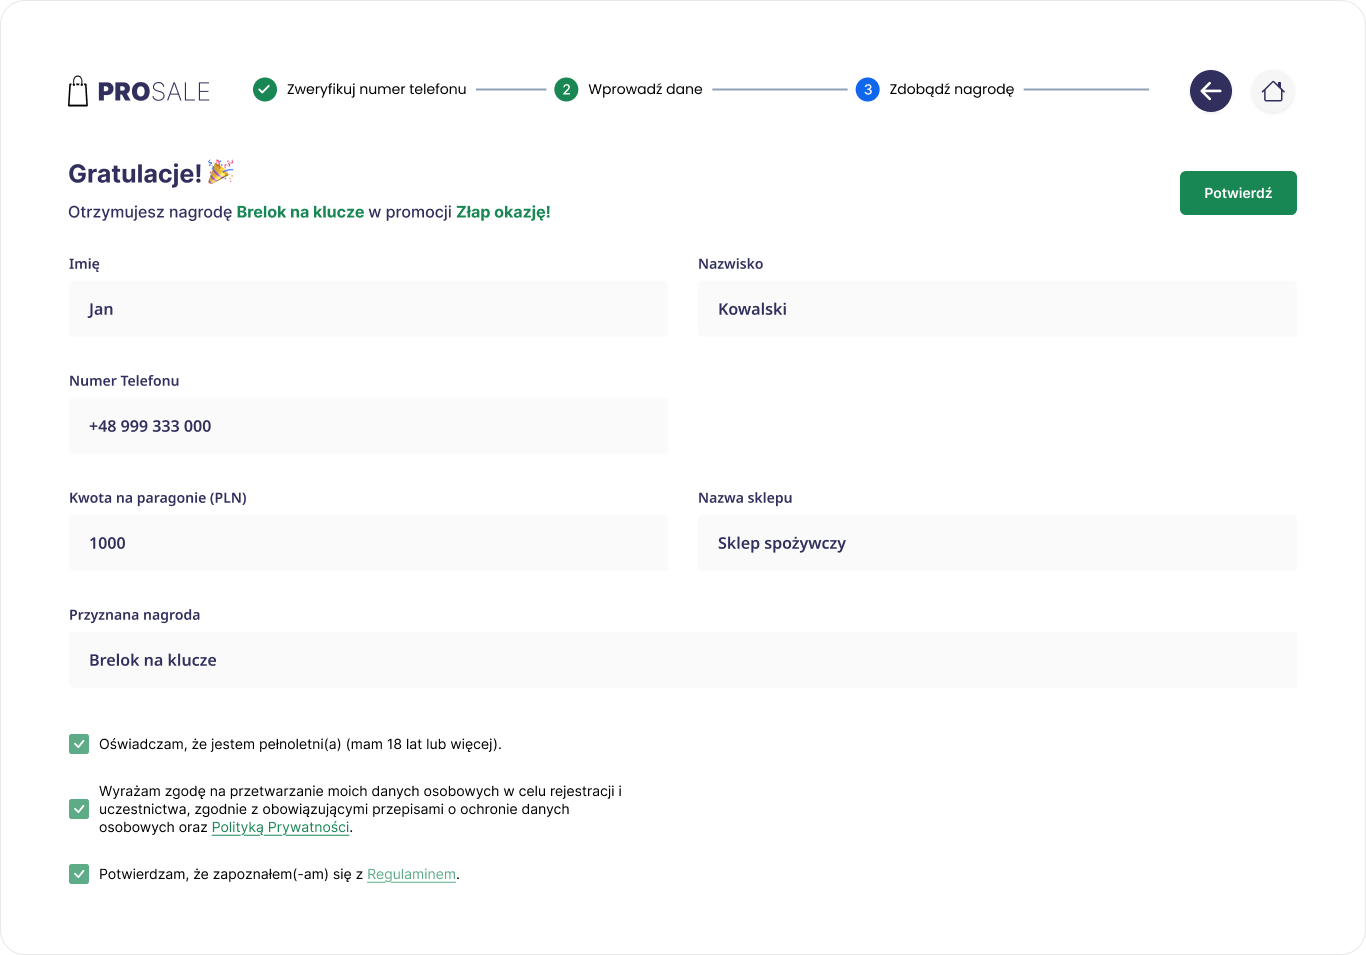Screen dimensions: 1366x955
Task: Uncheck the adult age declaration checkbox
Action: (79, 744)
